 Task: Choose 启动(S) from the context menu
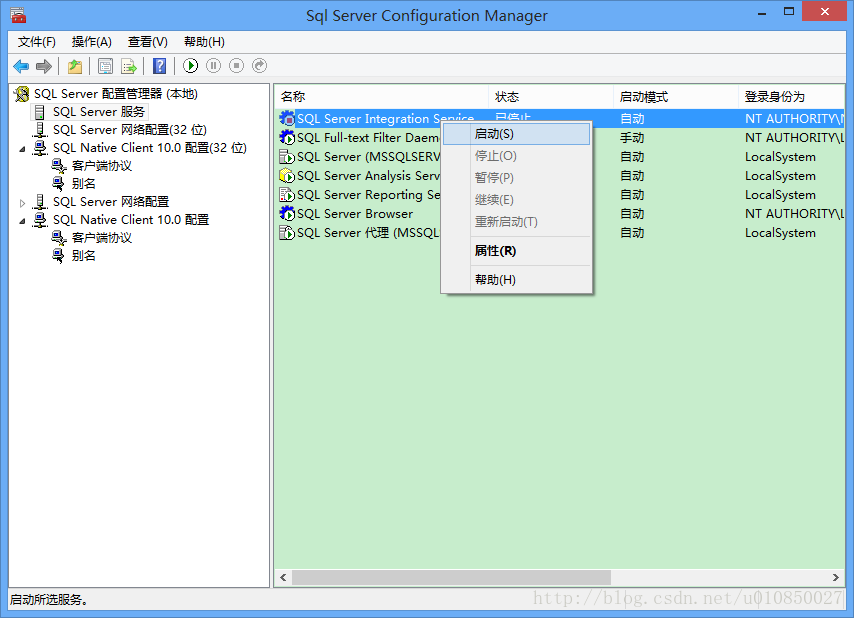[x=494, y=134]
